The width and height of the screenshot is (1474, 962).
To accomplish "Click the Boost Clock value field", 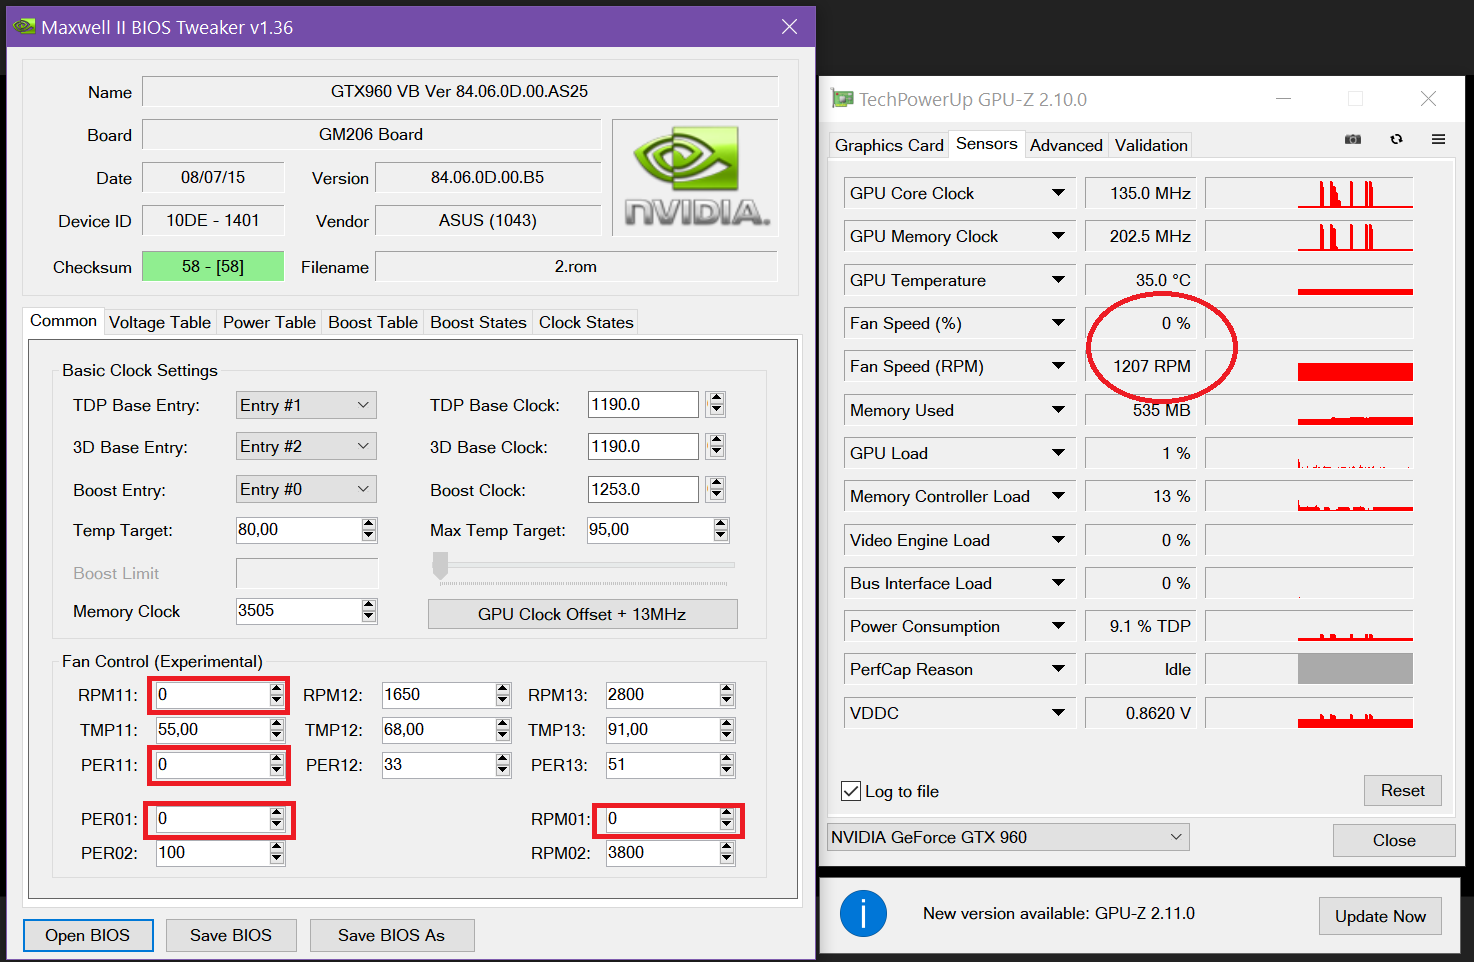I will click(x=643, y=489).
